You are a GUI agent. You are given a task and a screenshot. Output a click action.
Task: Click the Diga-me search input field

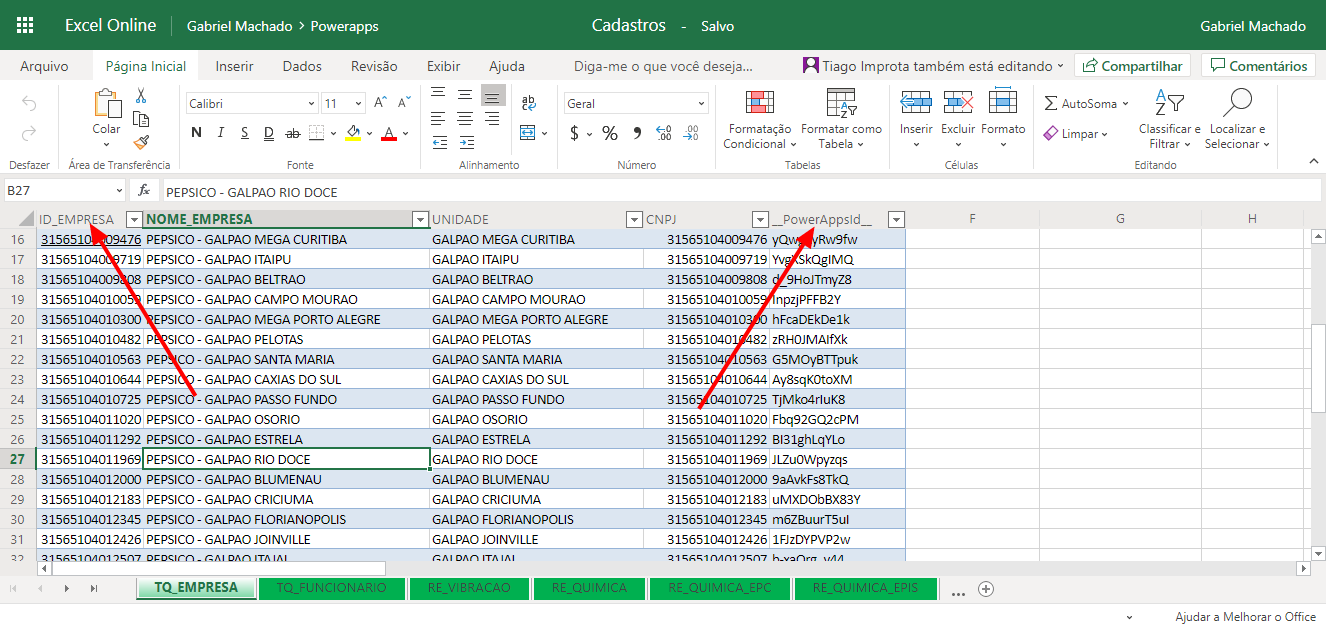(663, 66)
